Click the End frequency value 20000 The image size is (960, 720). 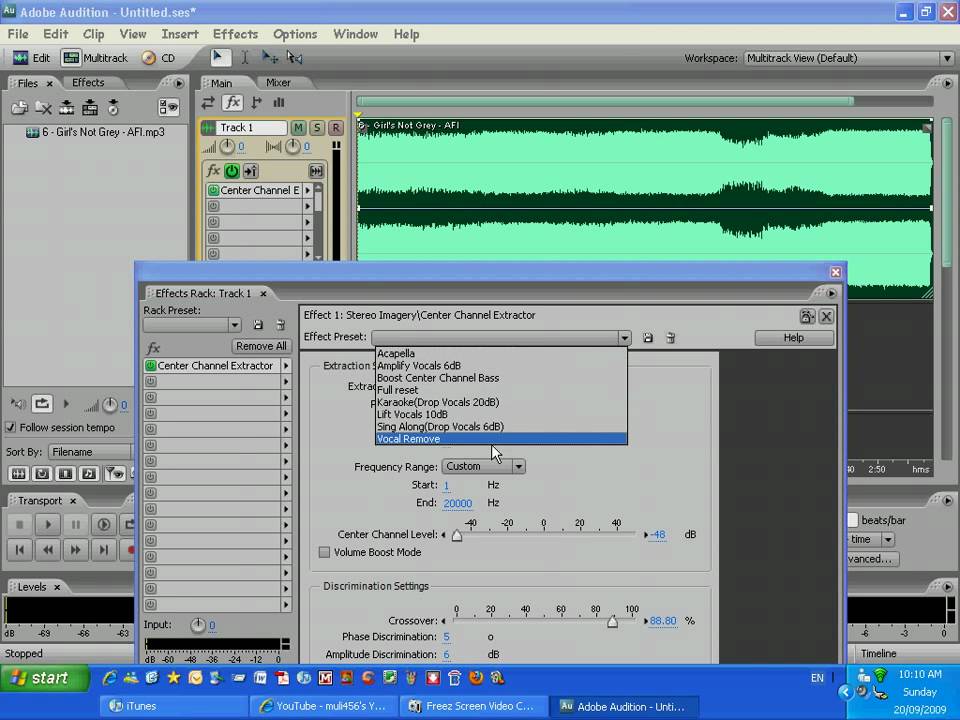[457, 503]
